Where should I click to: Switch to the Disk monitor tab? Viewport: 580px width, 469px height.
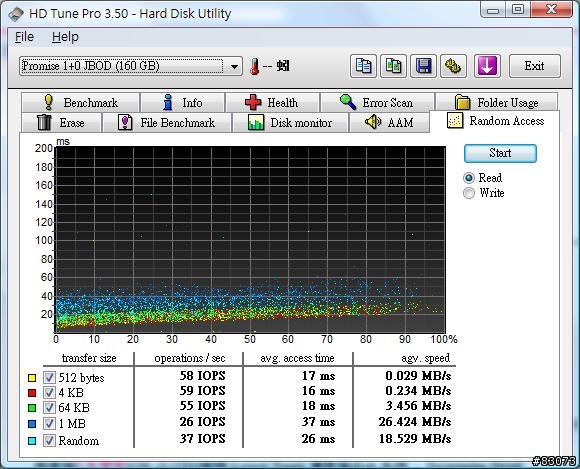pyautogui.click(x=290, y=122)
